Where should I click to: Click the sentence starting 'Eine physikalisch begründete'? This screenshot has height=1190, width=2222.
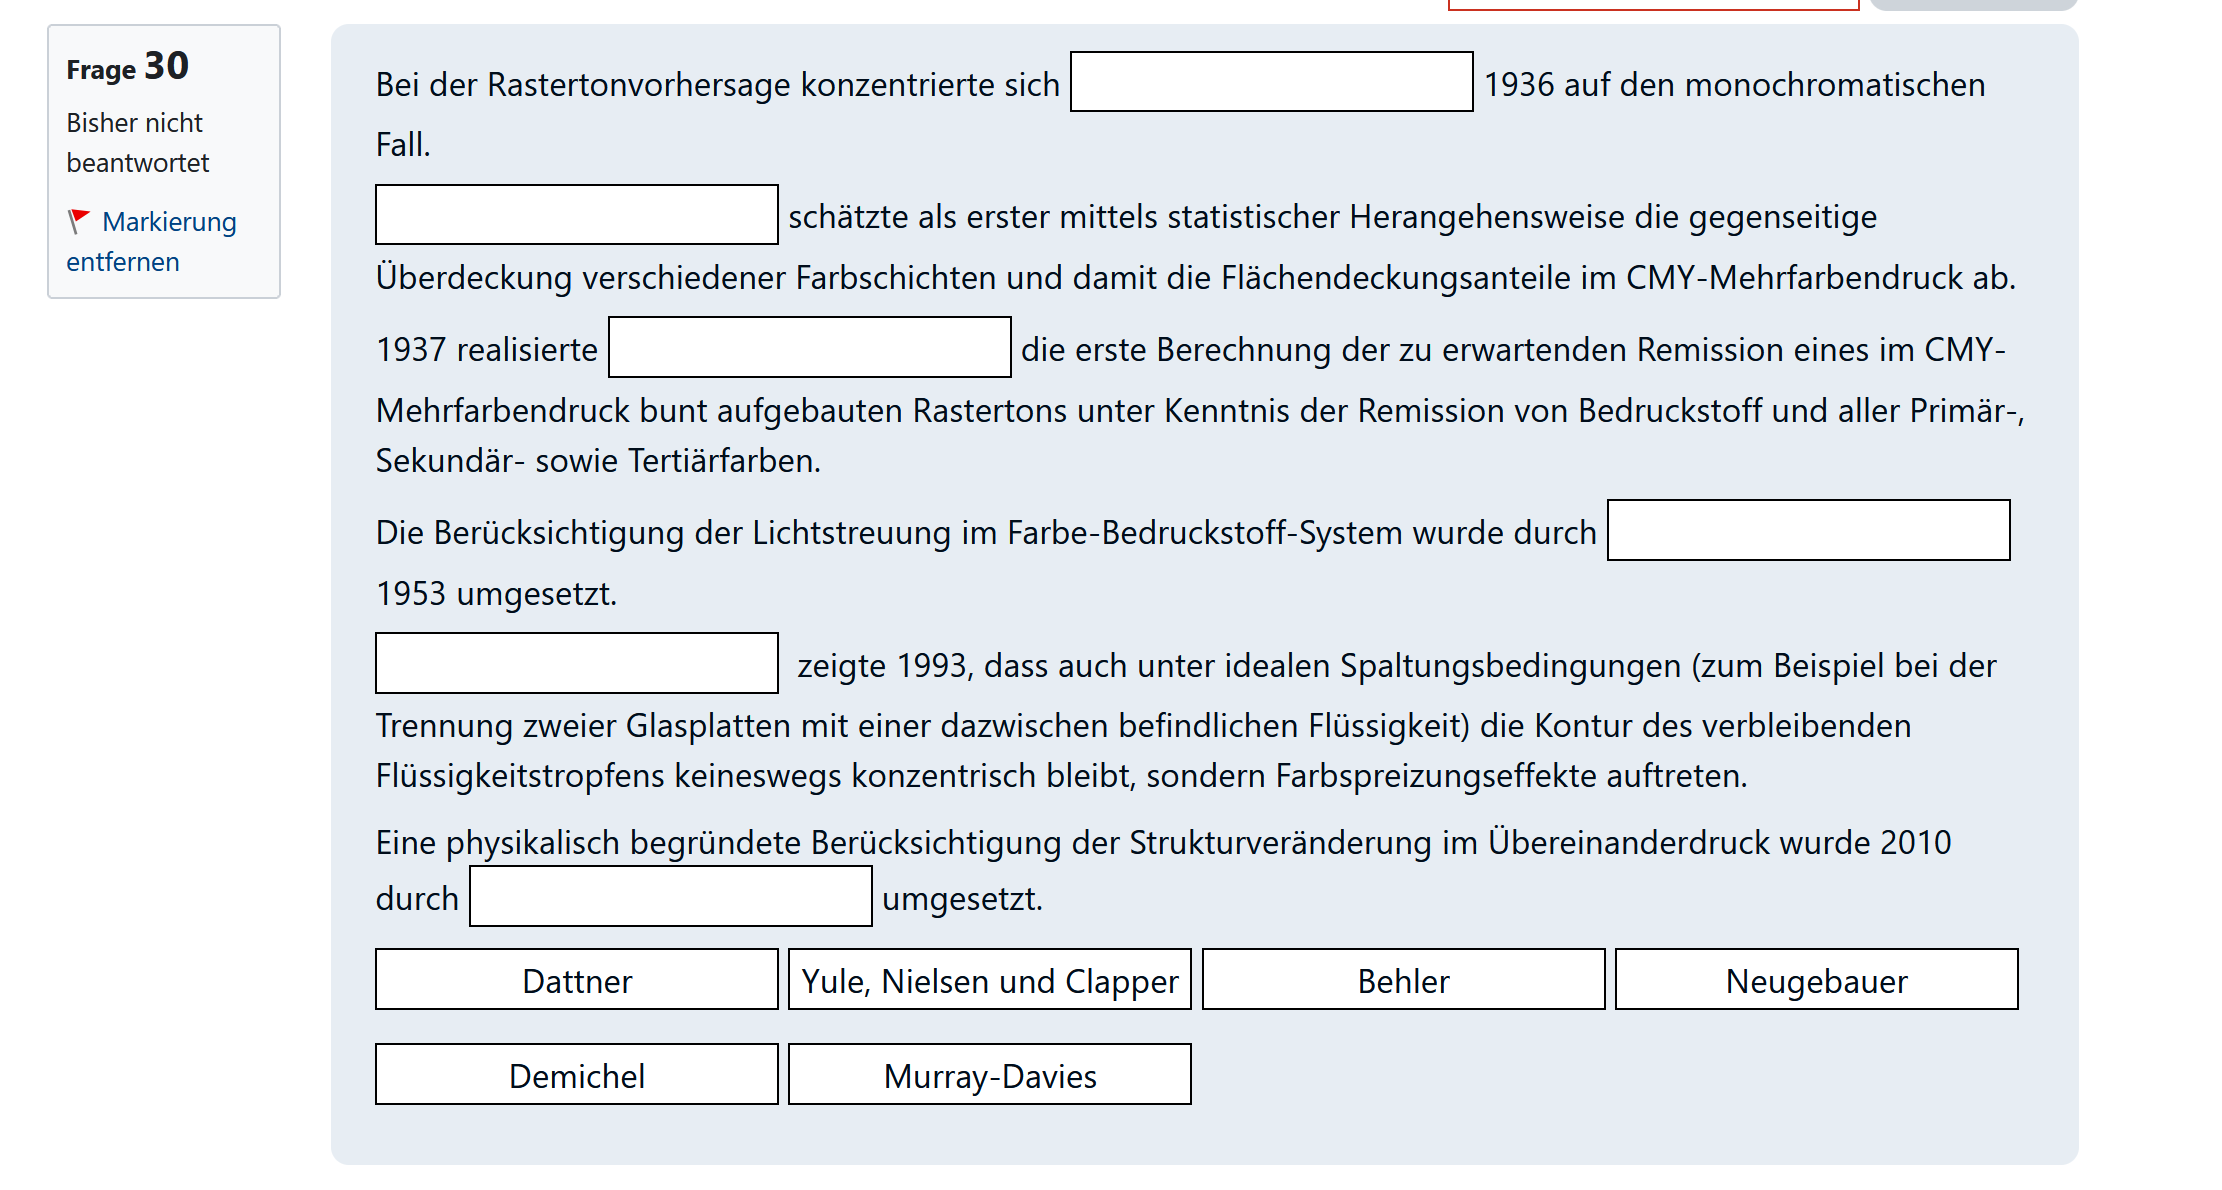click(1163, 843)
